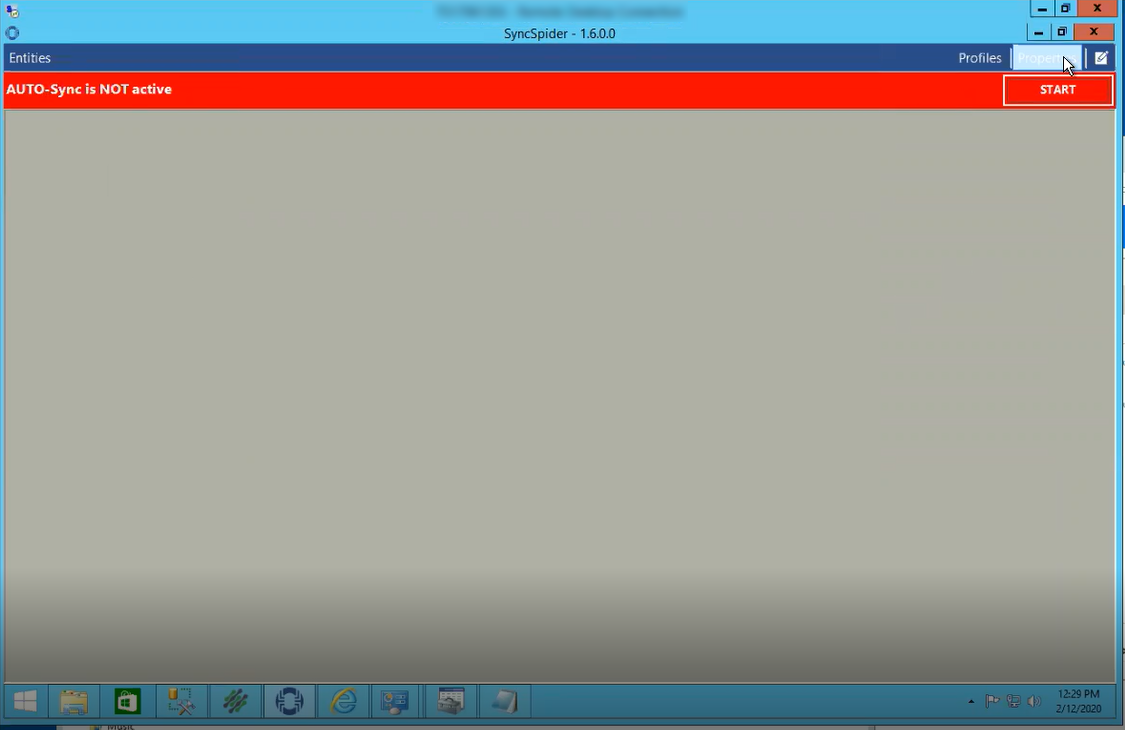Viewport: 1125px width, 730px height.
Task: Select the SyncSpider taskbar icon
Action: point(289,701)
